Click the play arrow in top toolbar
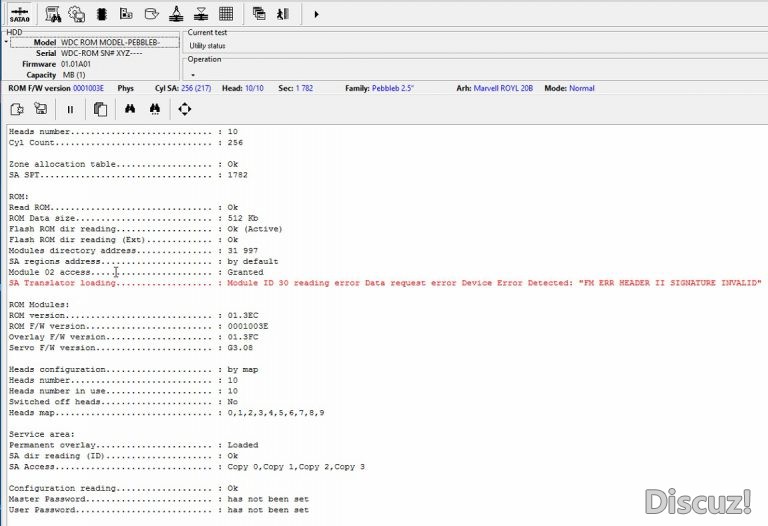 point(316,14)
